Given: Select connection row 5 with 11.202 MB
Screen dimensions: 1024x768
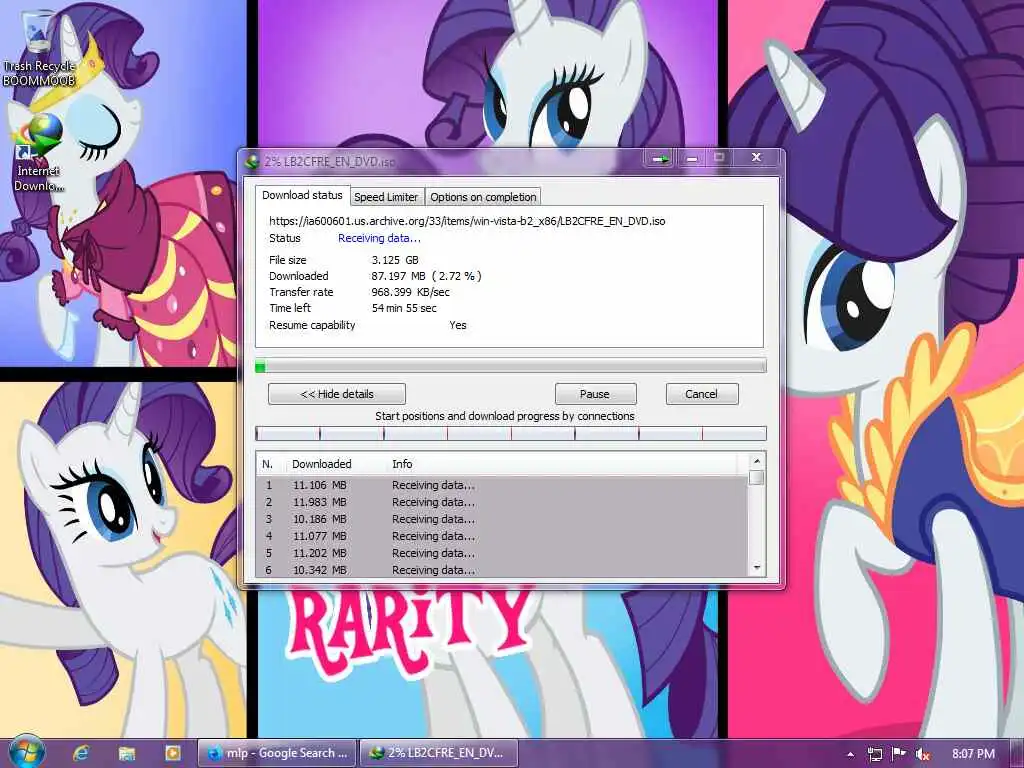Looking at the screenshot, I should point(503,553).
